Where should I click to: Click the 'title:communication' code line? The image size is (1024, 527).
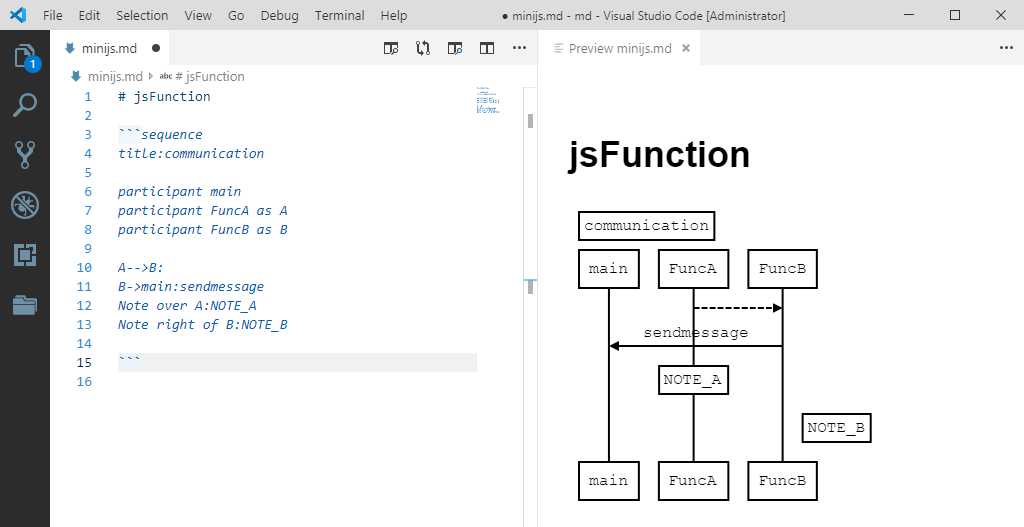pos(191,154)
